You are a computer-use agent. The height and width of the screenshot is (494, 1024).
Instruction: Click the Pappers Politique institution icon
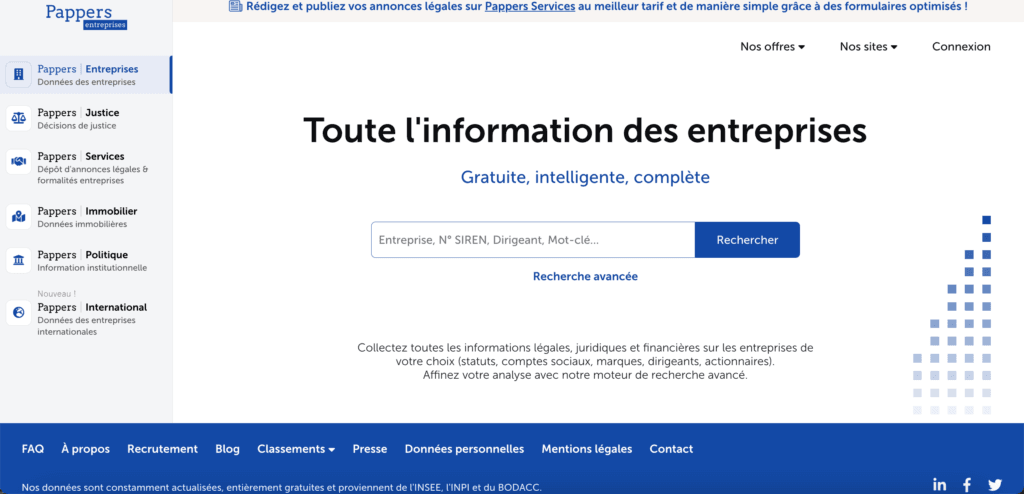19,261
